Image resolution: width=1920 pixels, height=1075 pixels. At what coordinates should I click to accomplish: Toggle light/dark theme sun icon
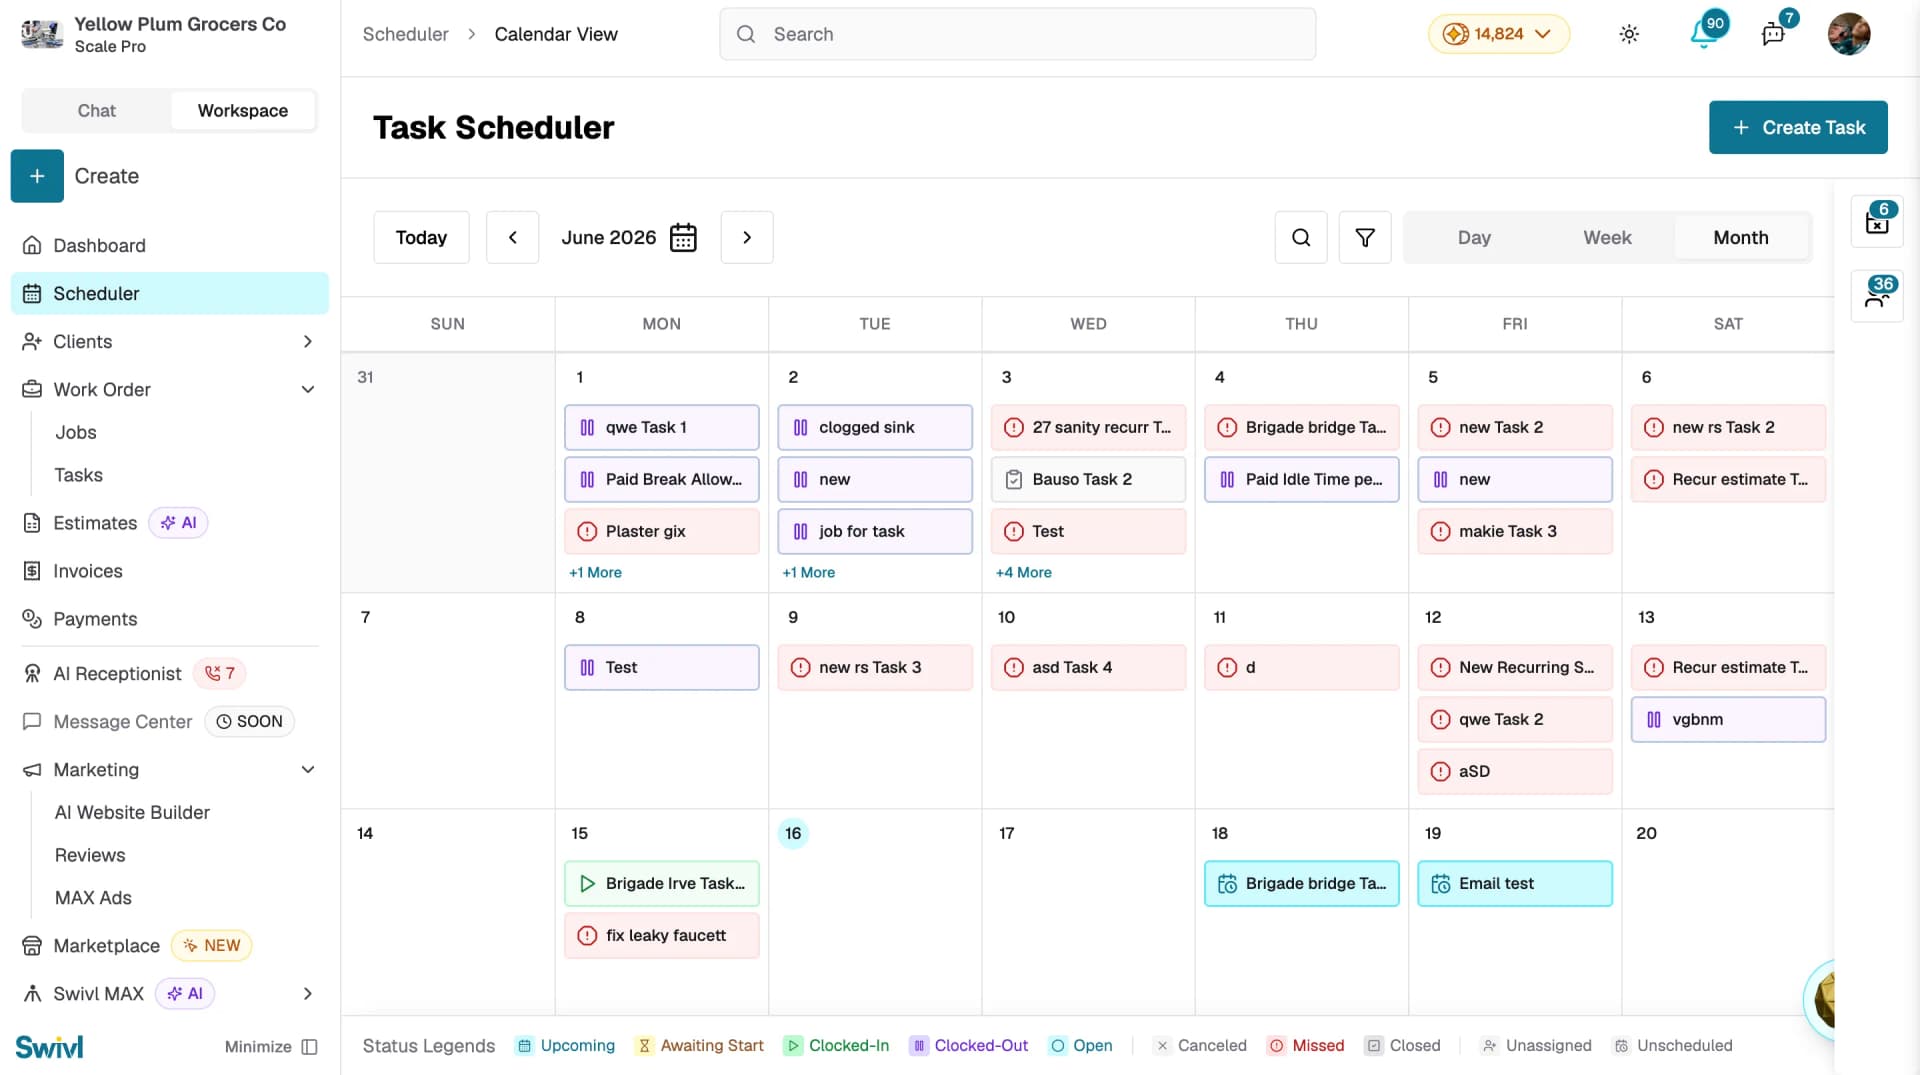[x=1629, y=34]
